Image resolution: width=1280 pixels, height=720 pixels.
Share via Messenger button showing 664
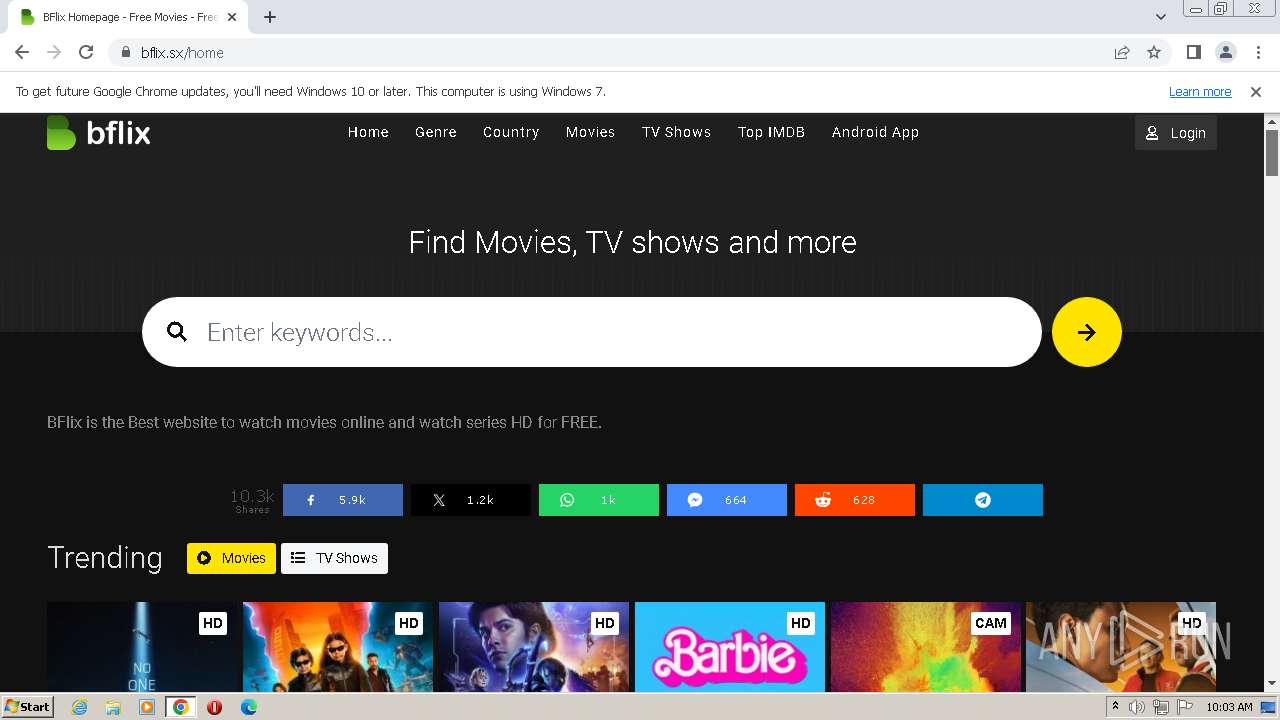click(x=727, y=500)
